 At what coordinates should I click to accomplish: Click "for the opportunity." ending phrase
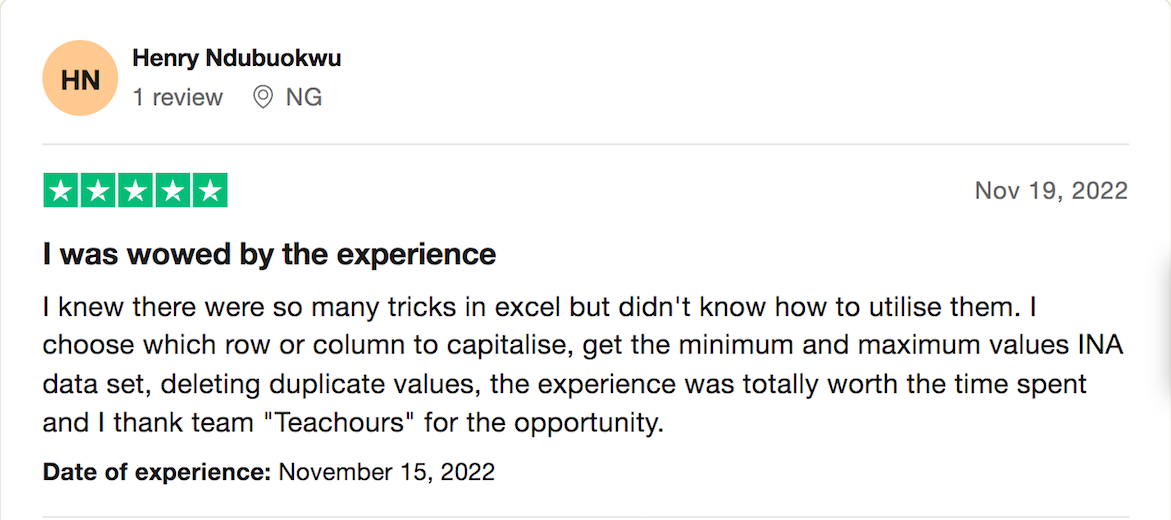544,424
